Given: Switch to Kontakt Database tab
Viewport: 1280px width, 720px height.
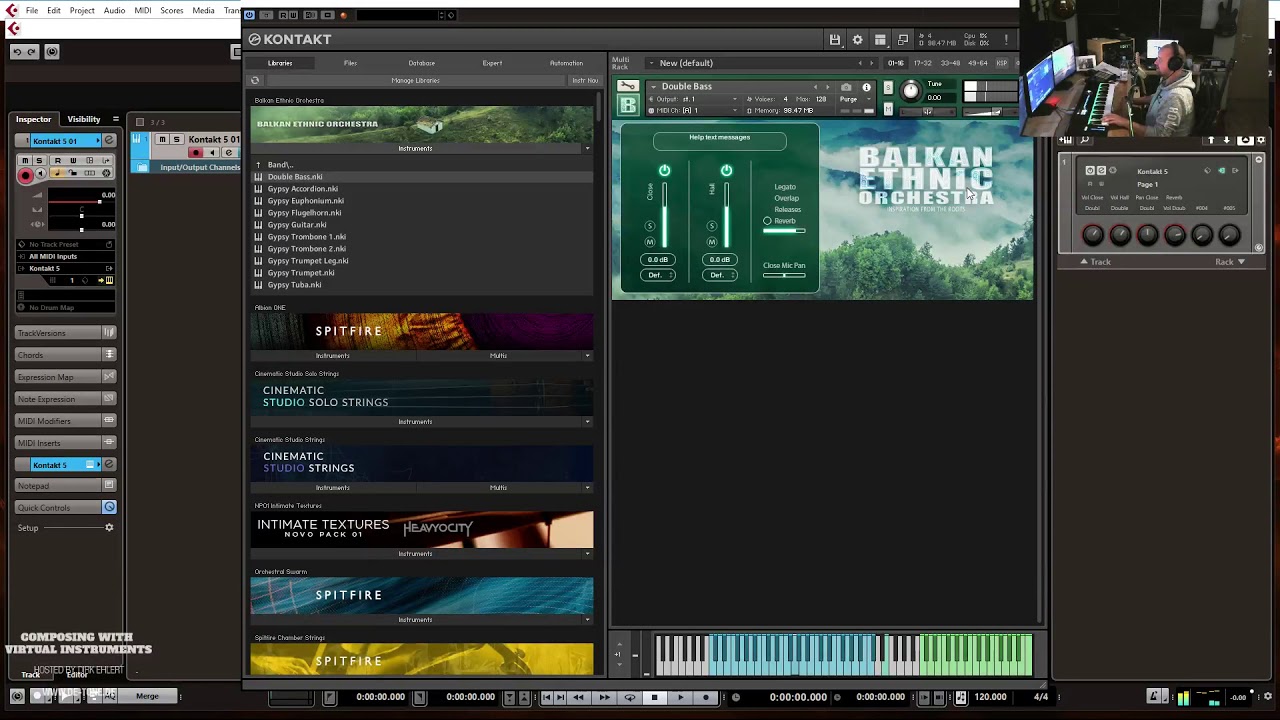Looking at the screenshot, I should tap(422, 63).
